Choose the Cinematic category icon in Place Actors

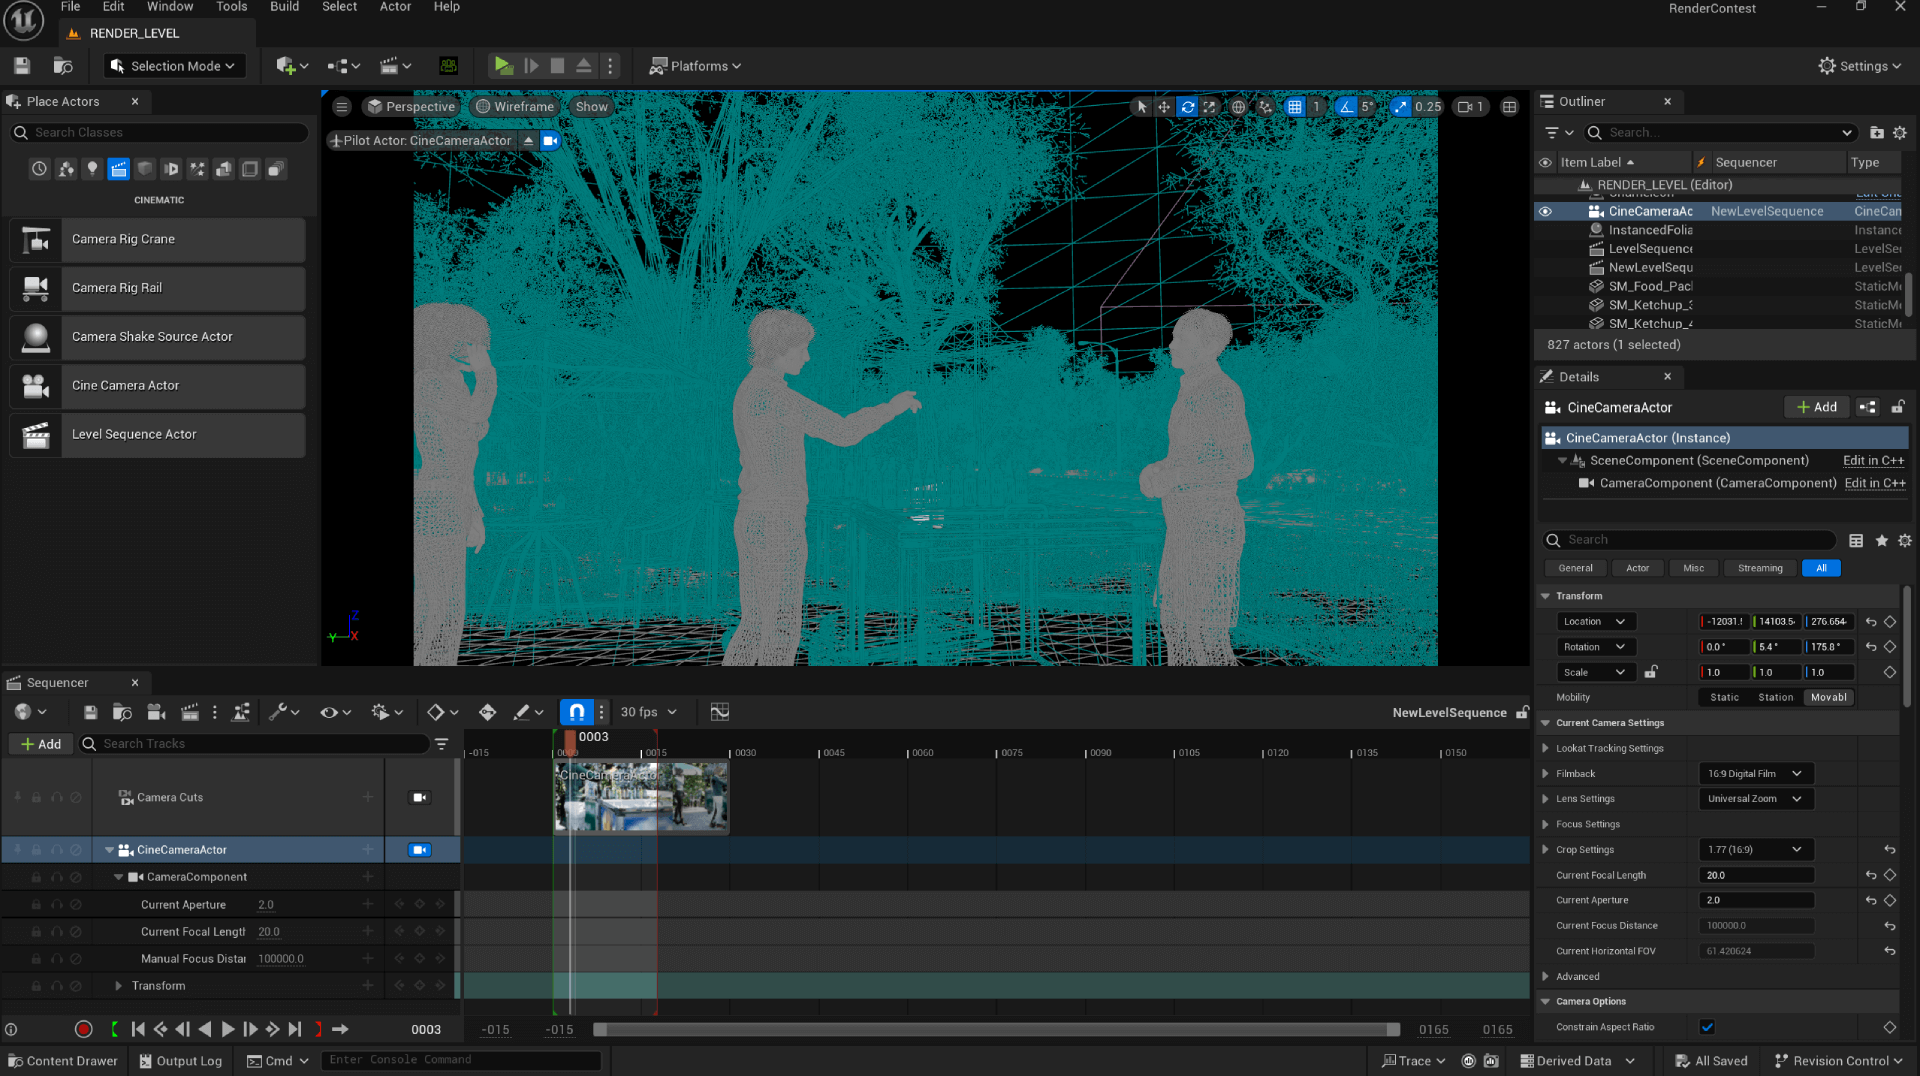tap(118, 169)
